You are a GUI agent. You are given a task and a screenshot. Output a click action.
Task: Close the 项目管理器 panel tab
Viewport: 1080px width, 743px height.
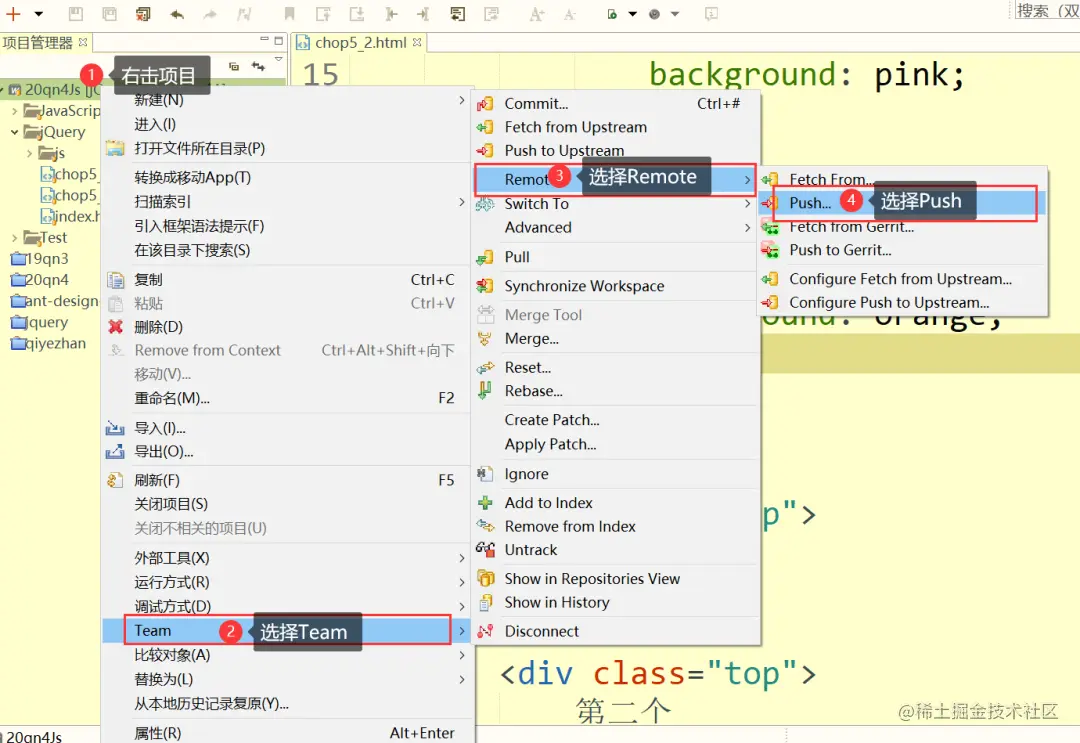[x=83, y=42]
